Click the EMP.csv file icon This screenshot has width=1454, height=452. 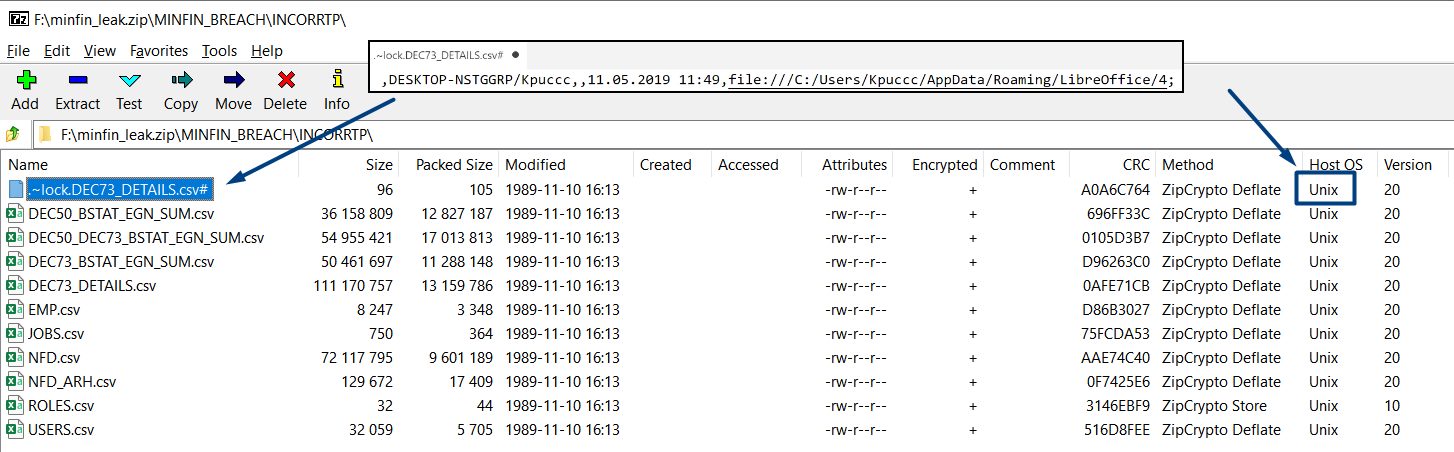tap(15, 310)
